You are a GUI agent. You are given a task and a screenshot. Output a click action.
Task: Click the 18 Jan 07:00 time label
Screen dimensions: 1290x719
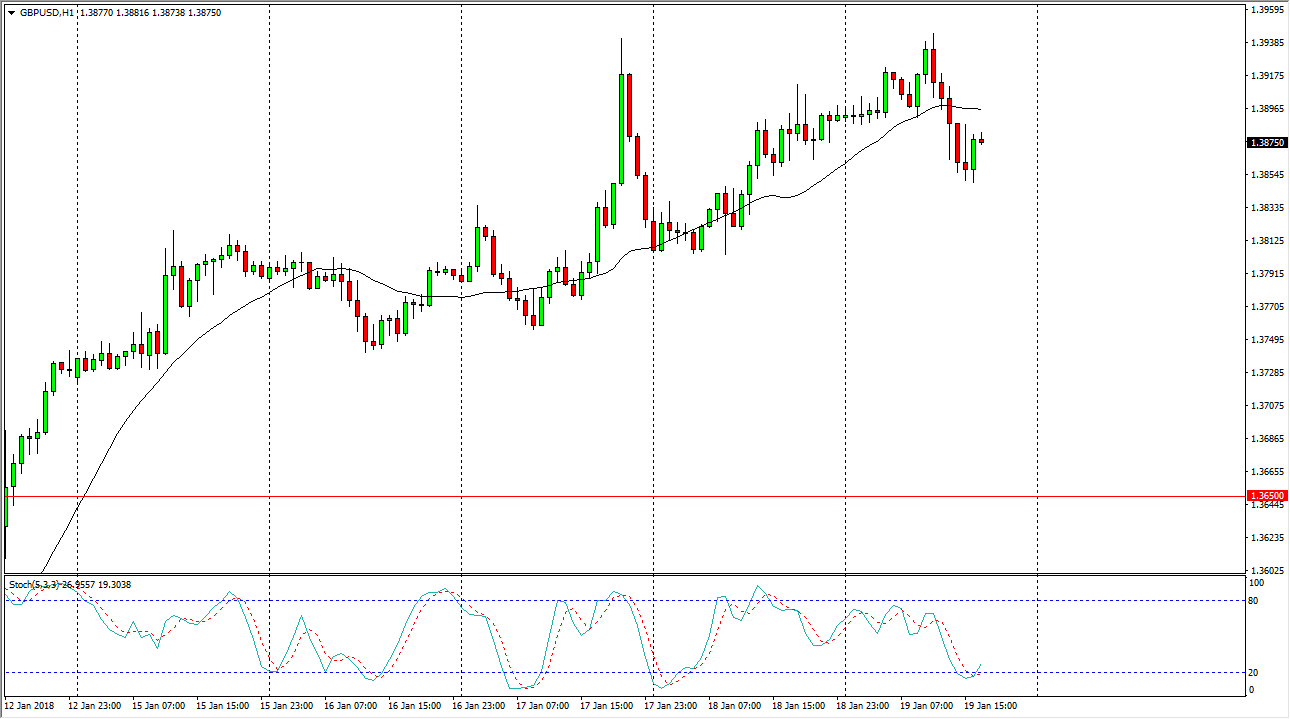pos(734,706)
